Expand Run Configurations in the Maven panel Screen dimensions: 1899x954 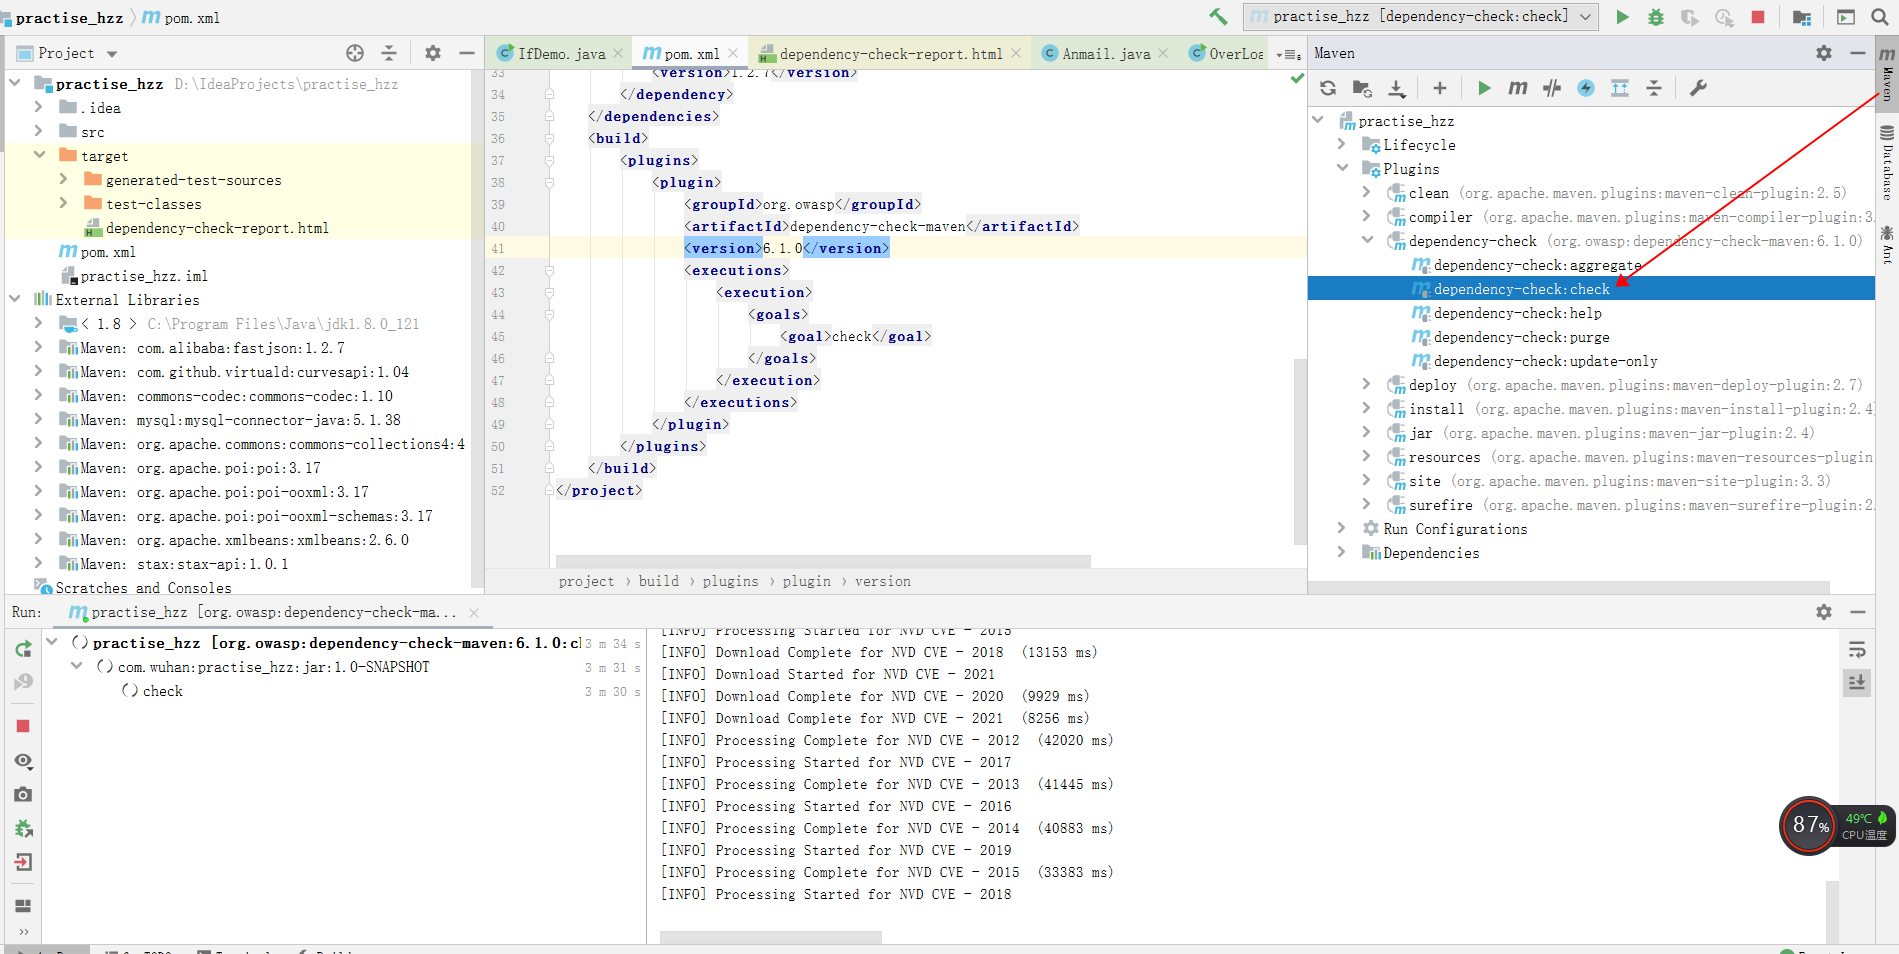click(1344, 528)
